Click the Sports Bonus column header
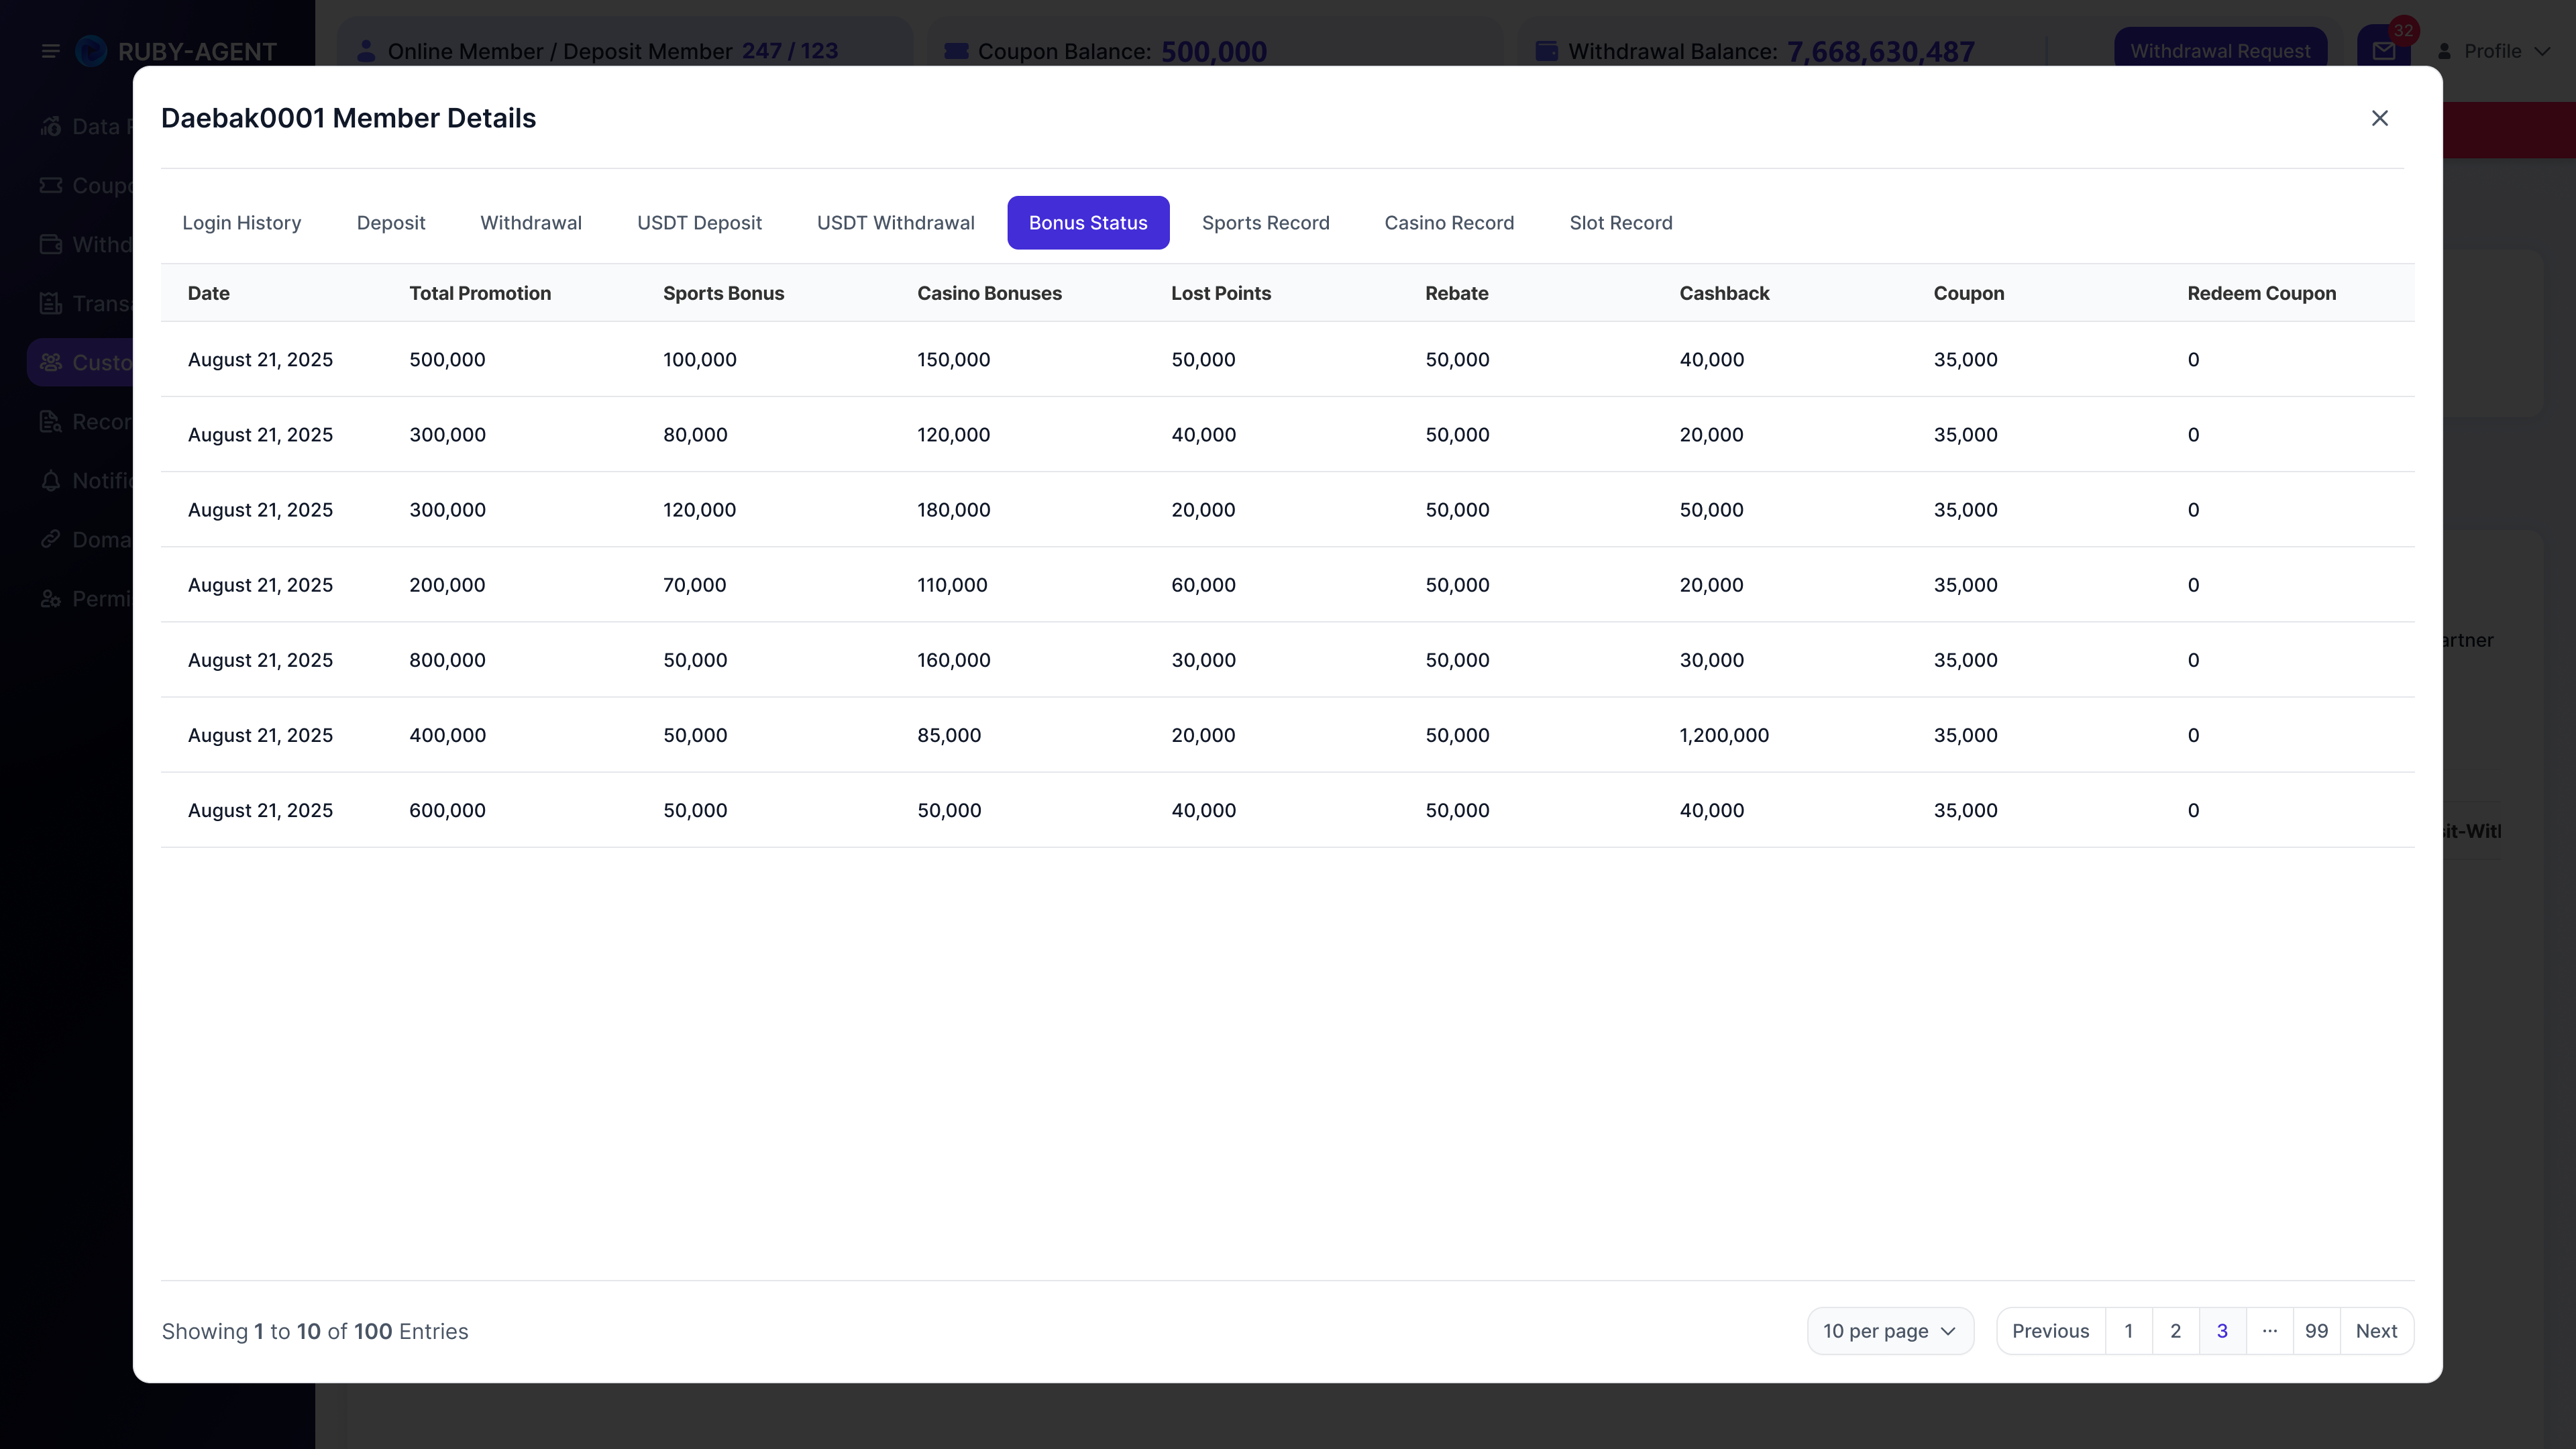Viewport: 2576px width, 1449px height. pyautogui.click(x=723, y=293)
